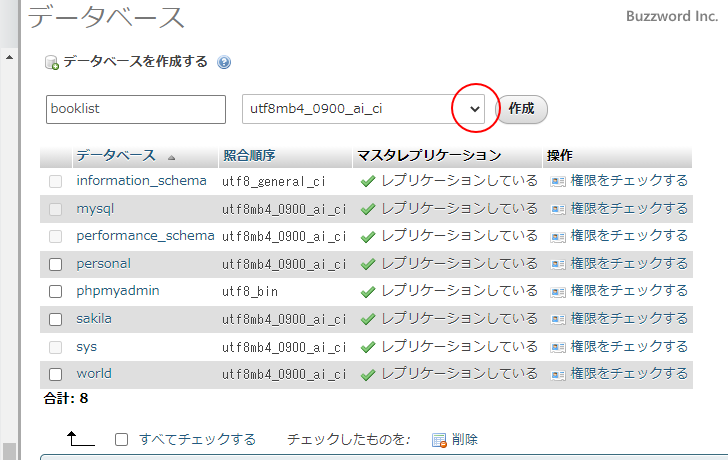Click the create-database icon next to heading
The width and height of the screenshot is (728, 460).
[x=52, y=63]
